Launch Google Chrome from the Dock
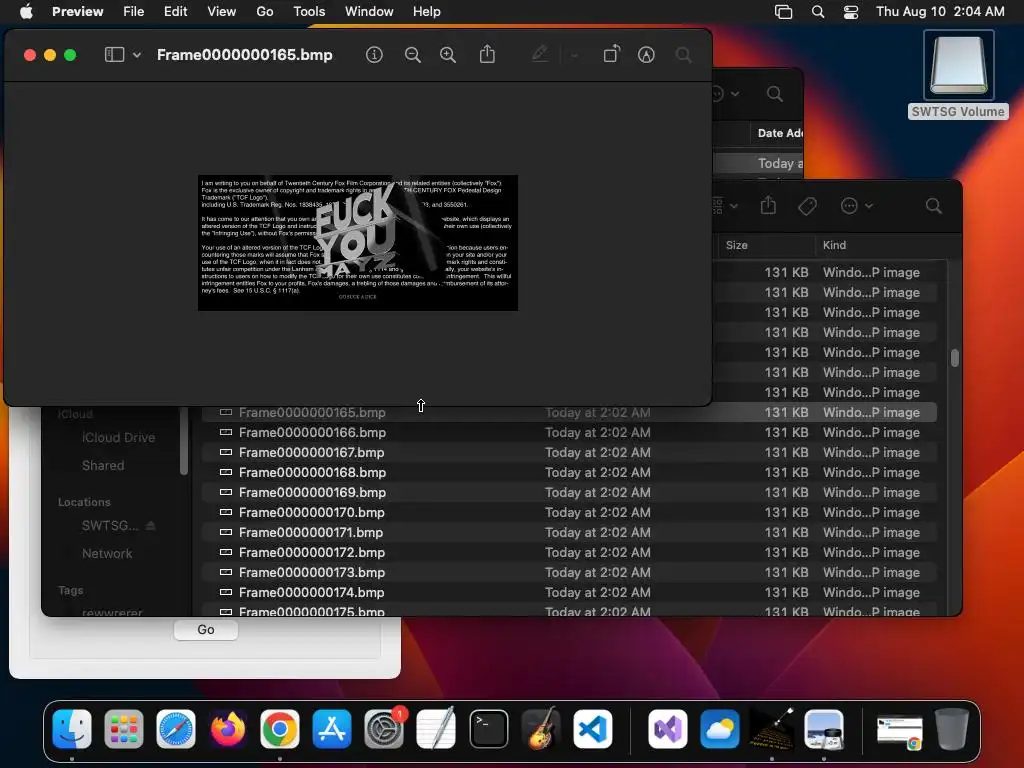This screenshot has width=1024, height=768. 280,729
